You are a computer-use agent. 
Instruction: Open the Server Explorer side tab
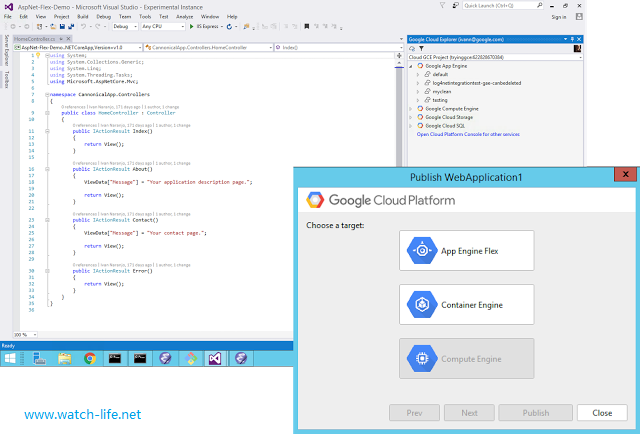[7, 50]
